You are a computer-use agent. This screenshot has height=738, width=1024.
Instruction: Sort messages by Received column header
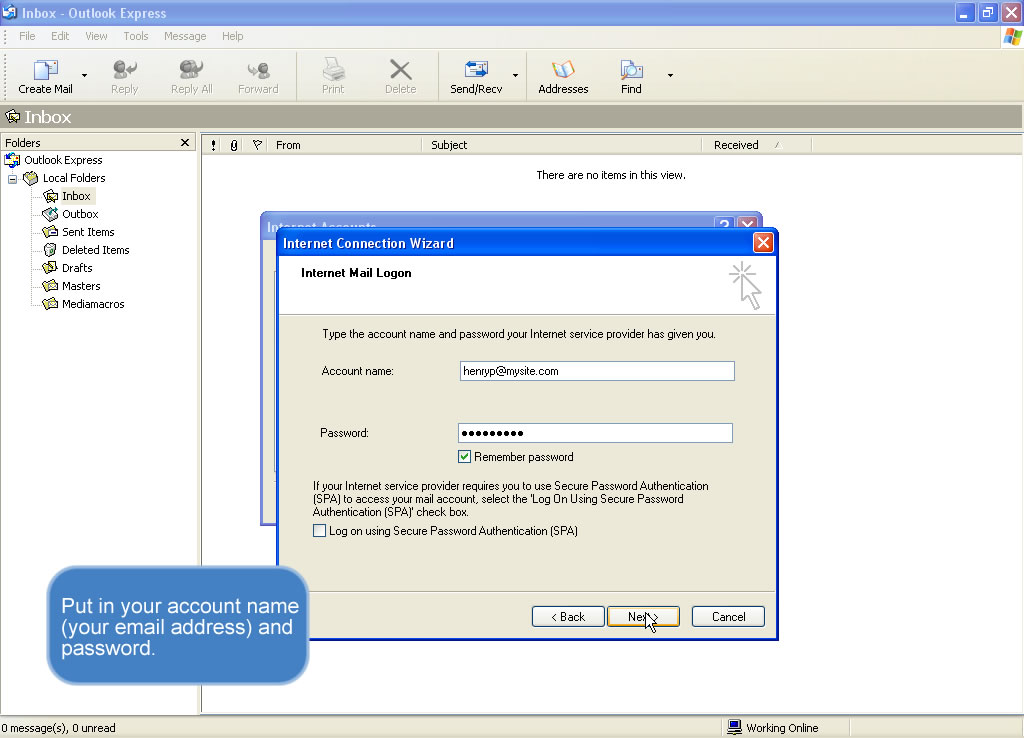tap(736, 145)
